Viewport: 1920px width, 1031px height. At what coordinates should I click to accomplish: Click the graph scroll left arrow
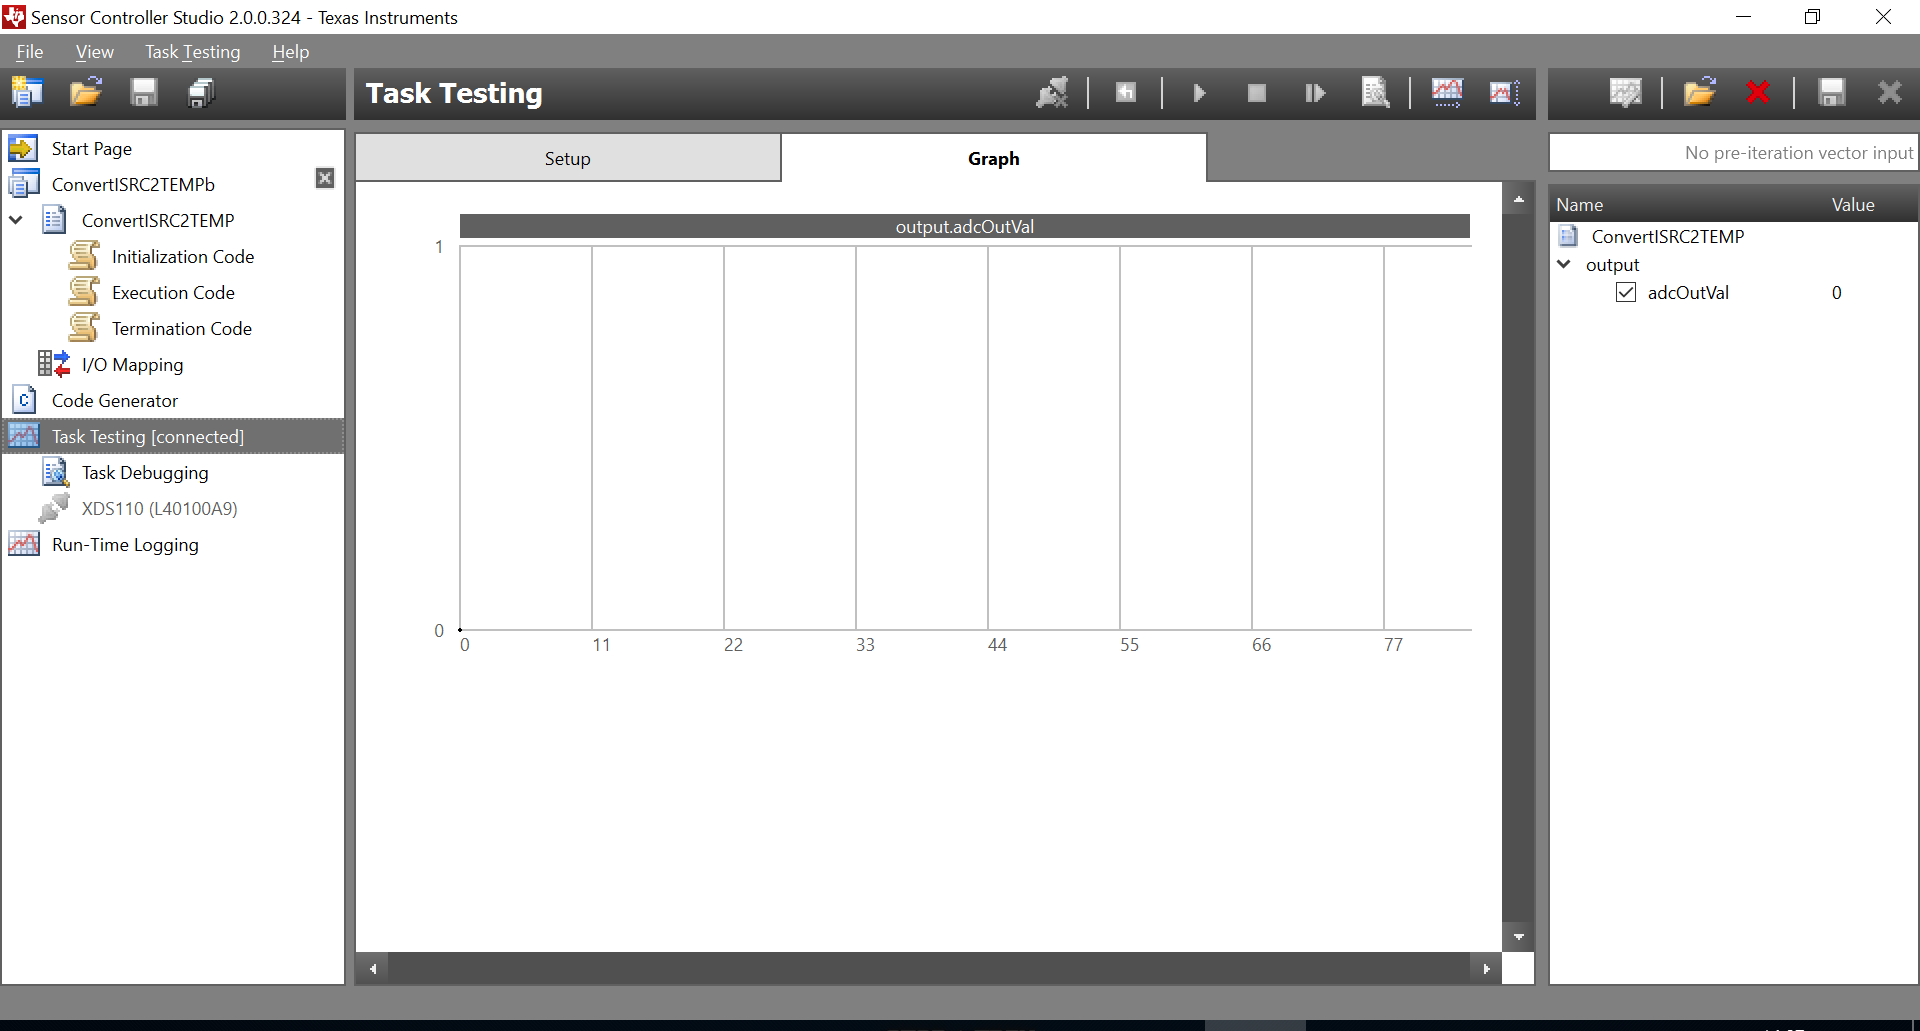pyautogui.click(x=373, y=968)
